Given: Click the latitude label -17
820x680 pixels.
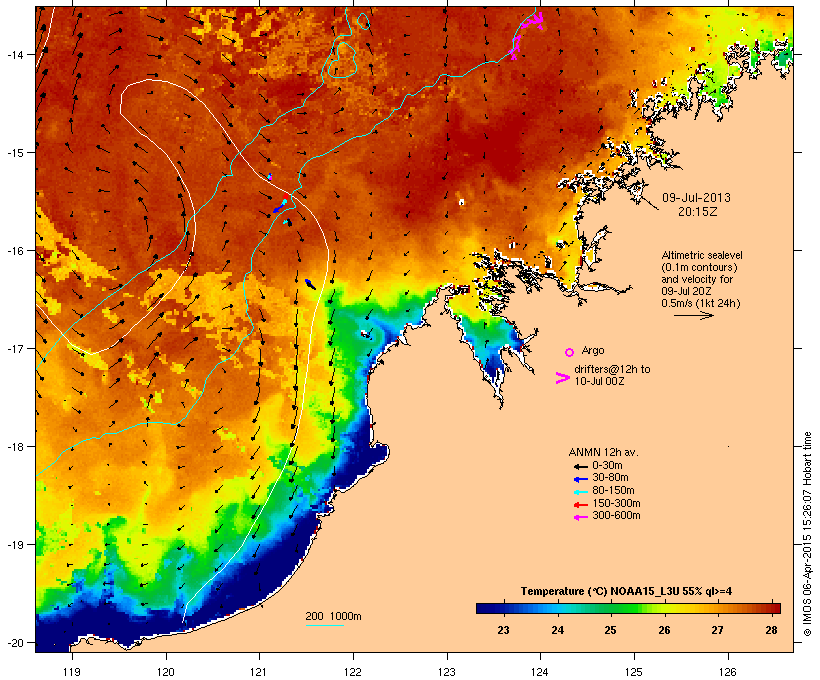Looking at the screenshot, I should (14, 348).
